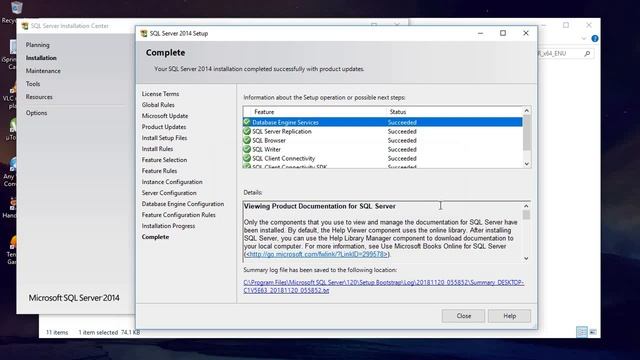Open Options in Installation Center window
Image resolution: width=640 pixels, height=360 pixels.
36,113
